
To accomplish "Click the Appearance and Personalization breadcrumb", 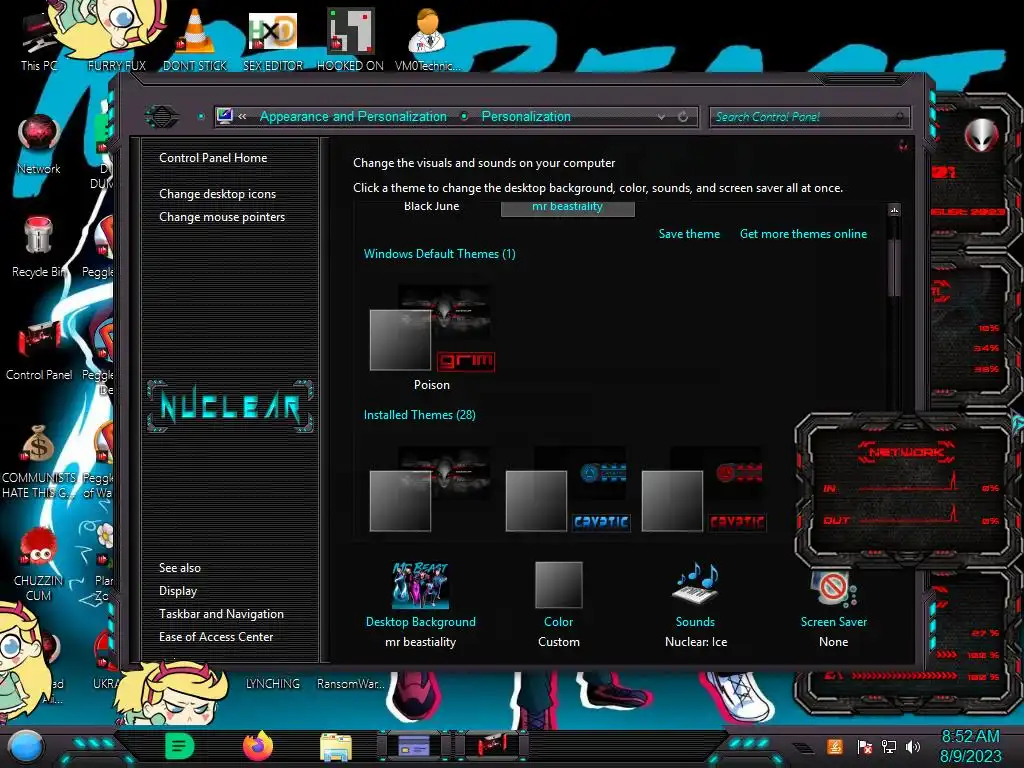I will coord(353,116).
